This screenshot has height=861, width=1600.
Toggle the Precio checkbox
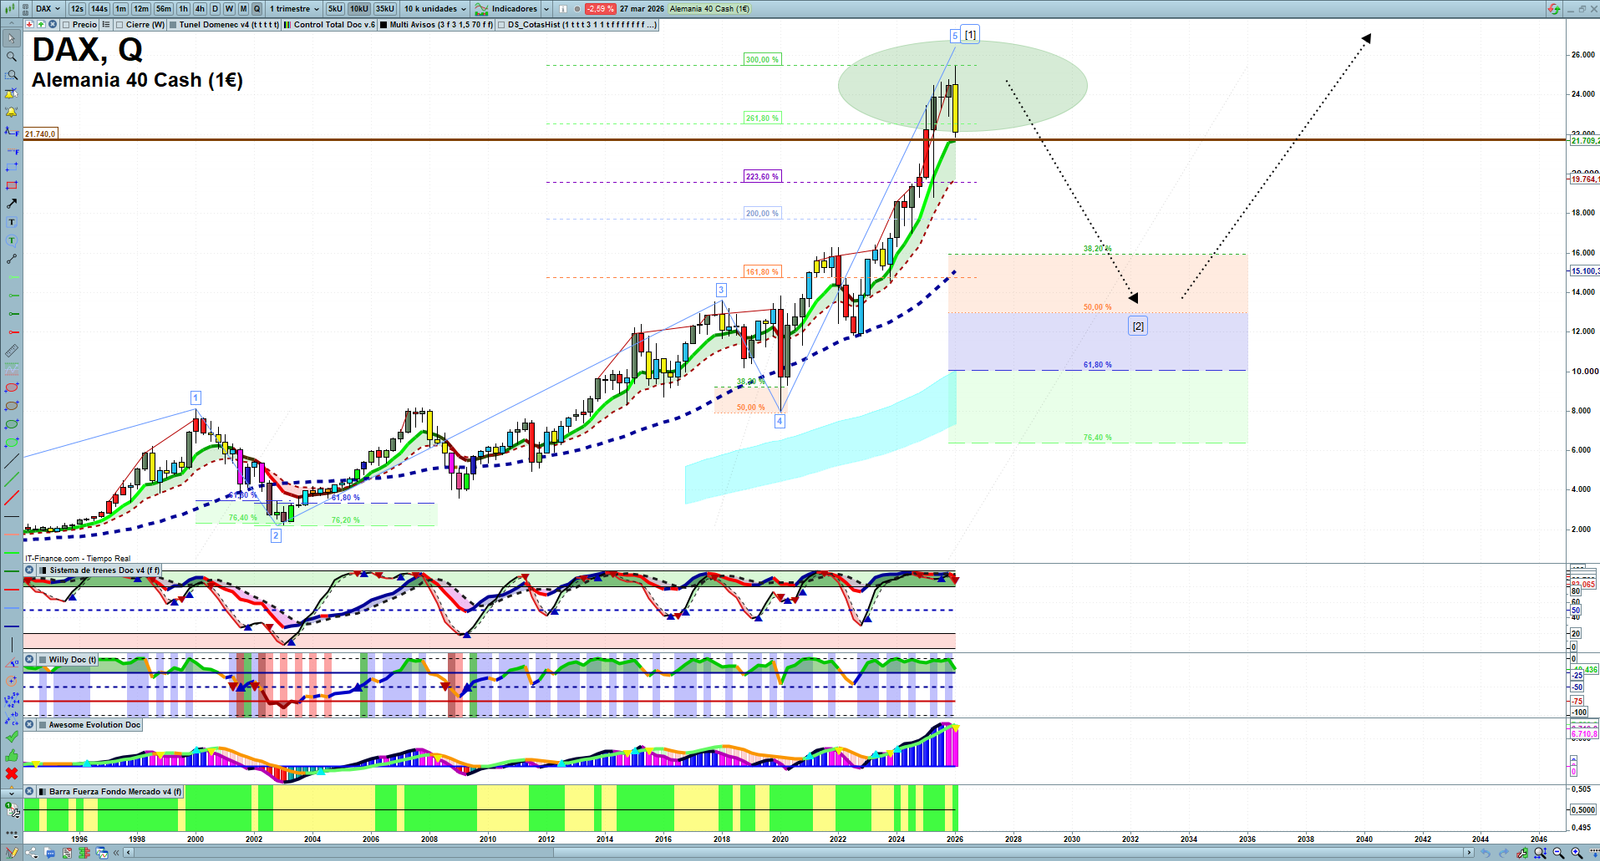tap(67, 25)
